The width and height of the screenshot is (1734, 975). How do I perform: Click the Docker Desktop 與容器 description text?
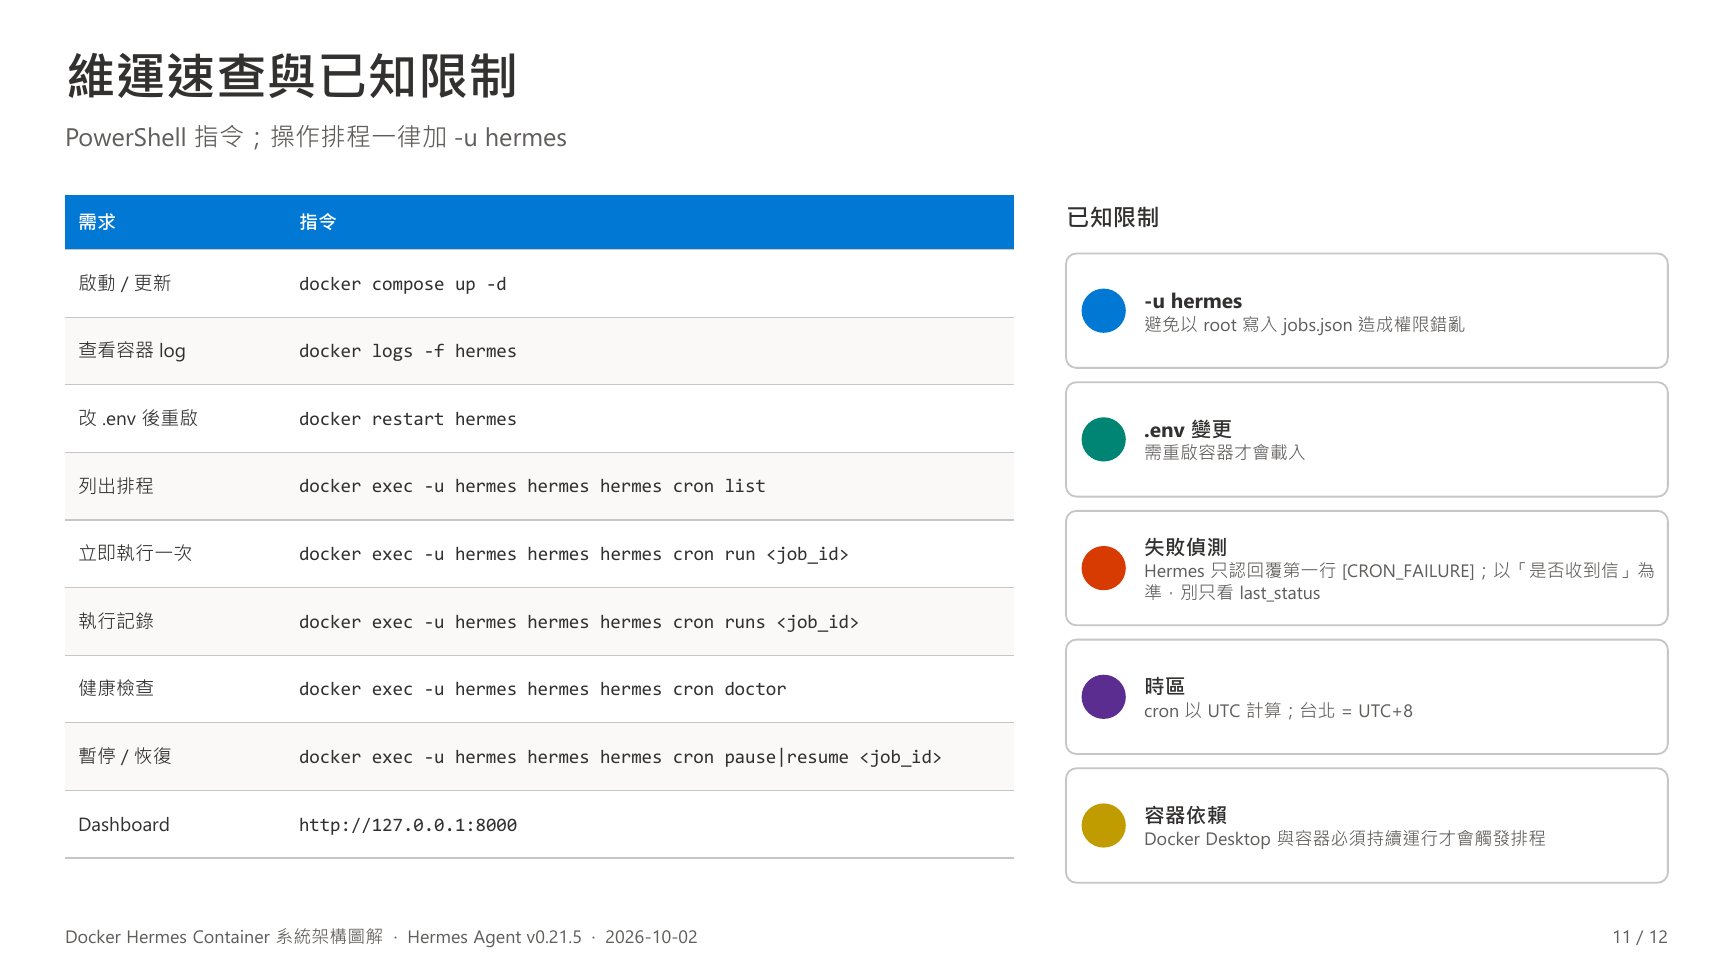pyautogui.click(x=1345, y=839)
